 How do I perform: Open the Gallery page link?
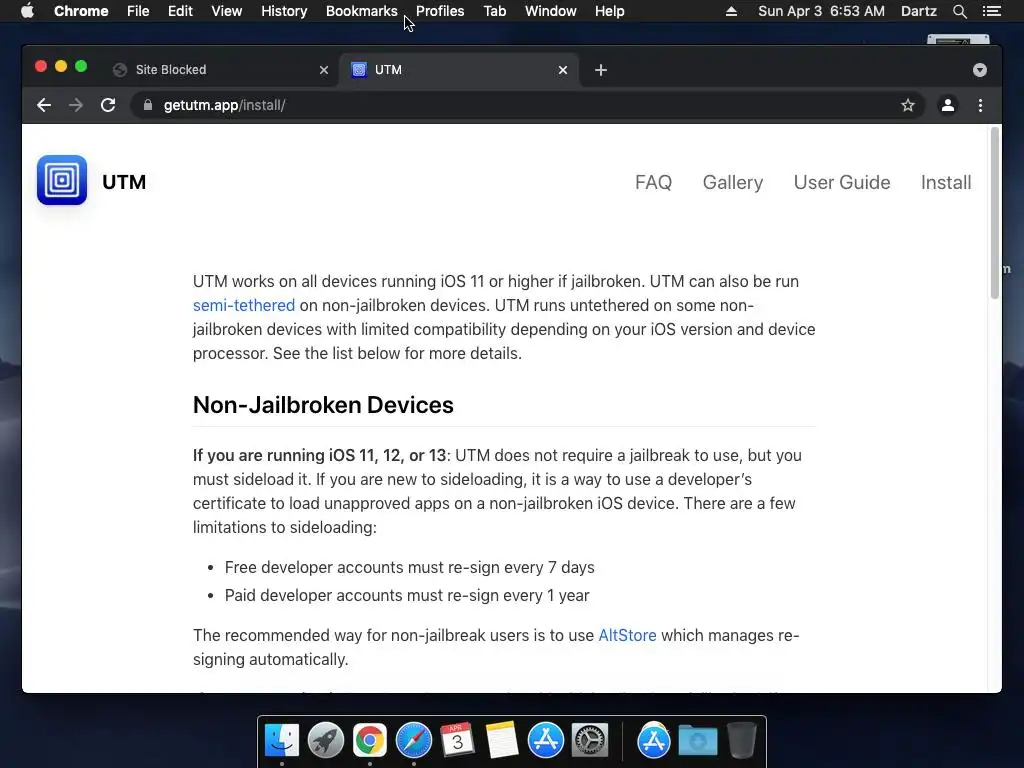click(x=733, y=182)
